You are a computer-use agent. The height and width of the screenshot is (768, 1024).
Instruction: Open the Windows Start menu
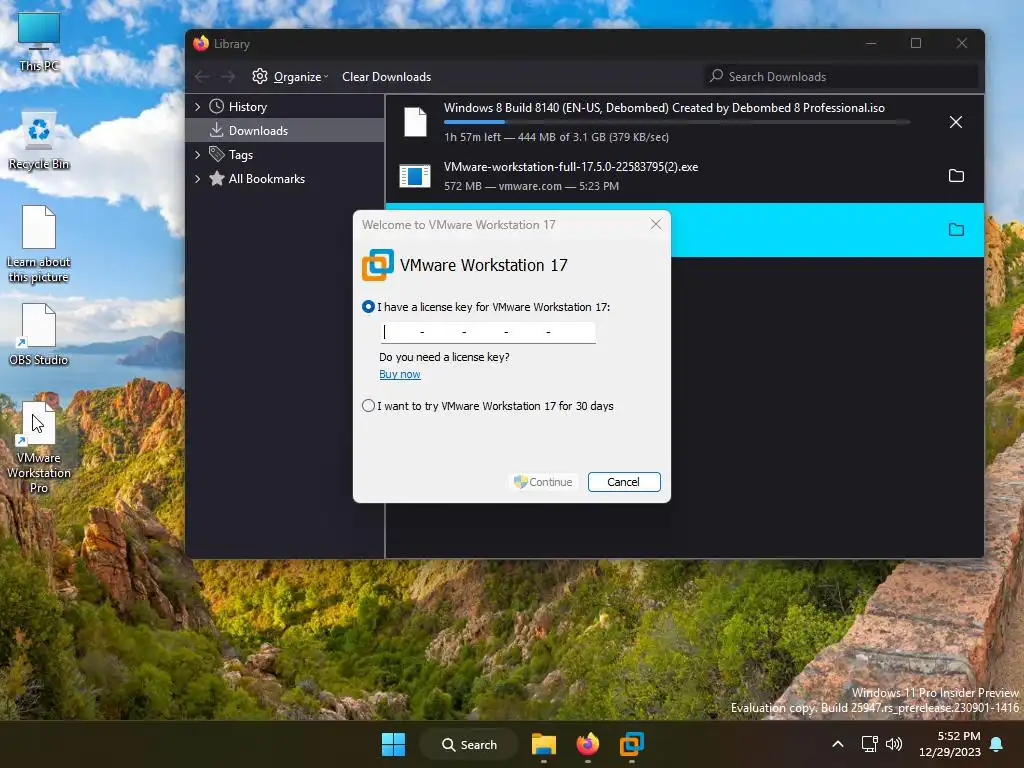393,744
